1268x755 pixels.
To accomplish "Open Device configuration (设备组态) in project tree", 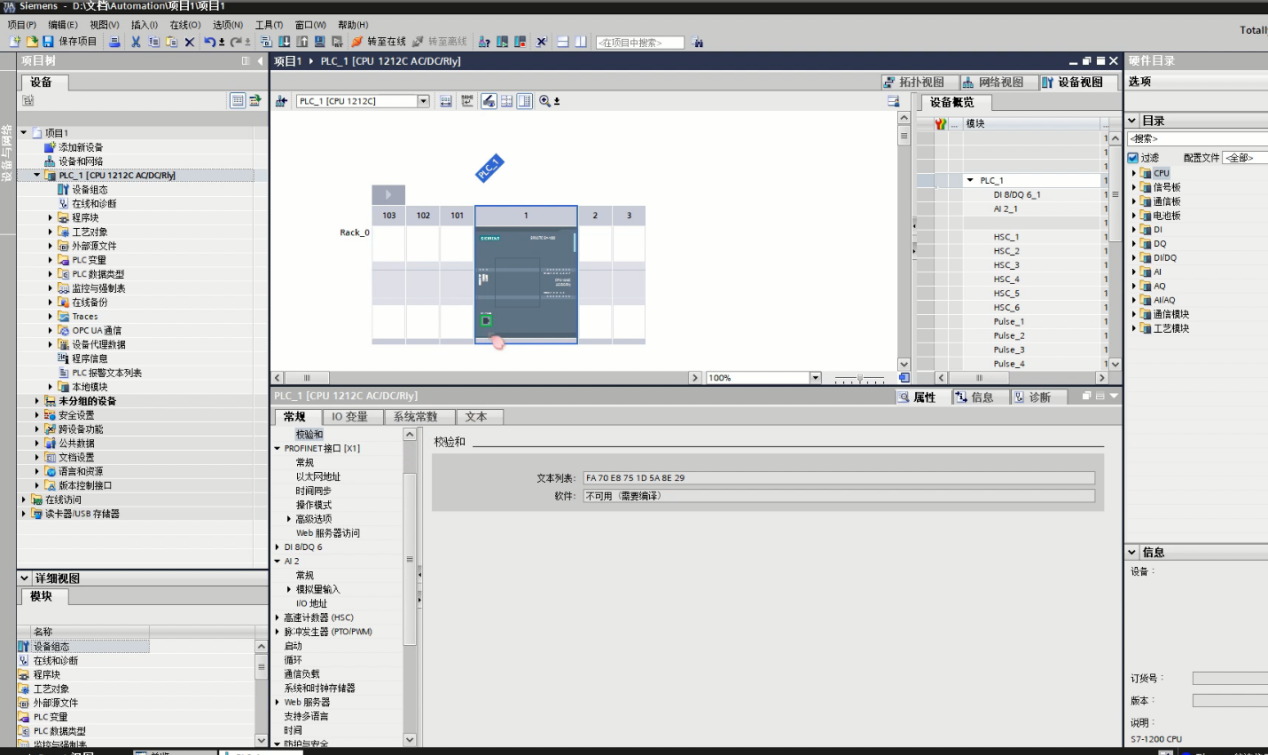I will 89,189.
